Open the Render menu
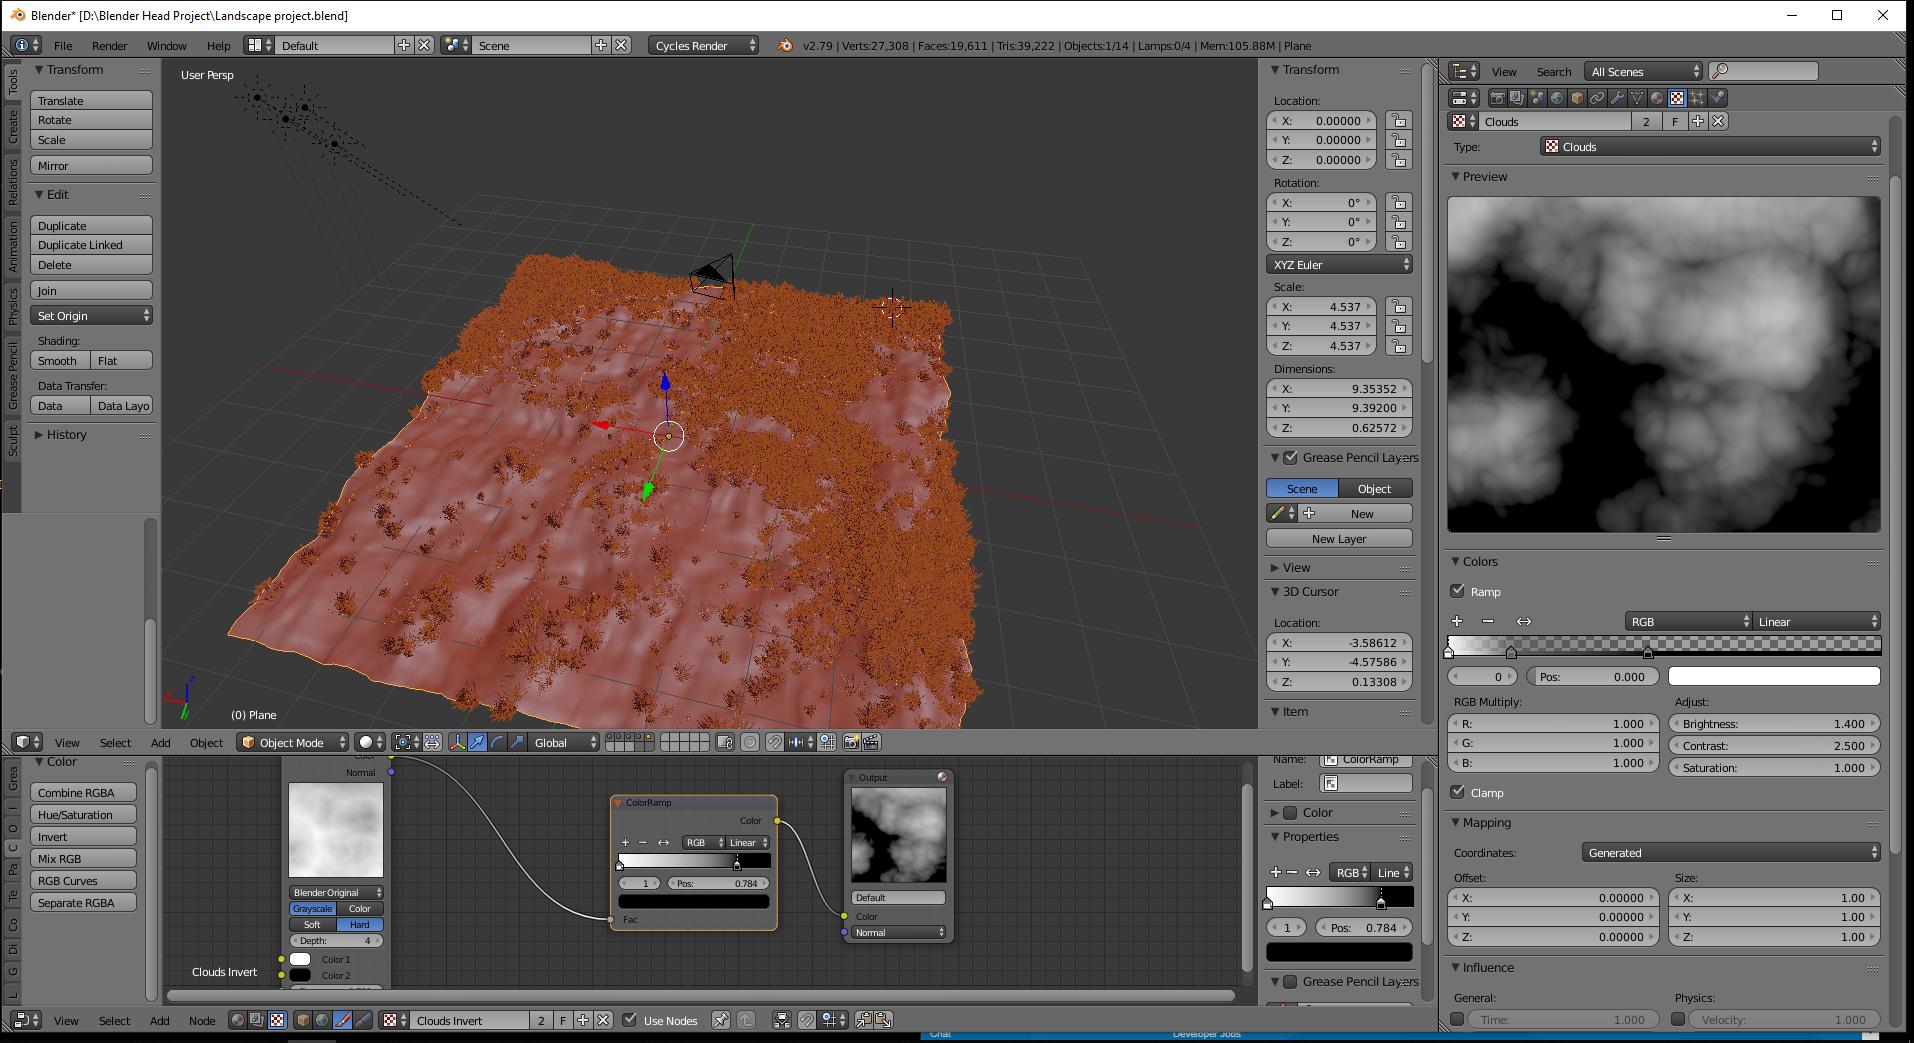Viewport: 1914px width, 1043px height. pos(109,45)
